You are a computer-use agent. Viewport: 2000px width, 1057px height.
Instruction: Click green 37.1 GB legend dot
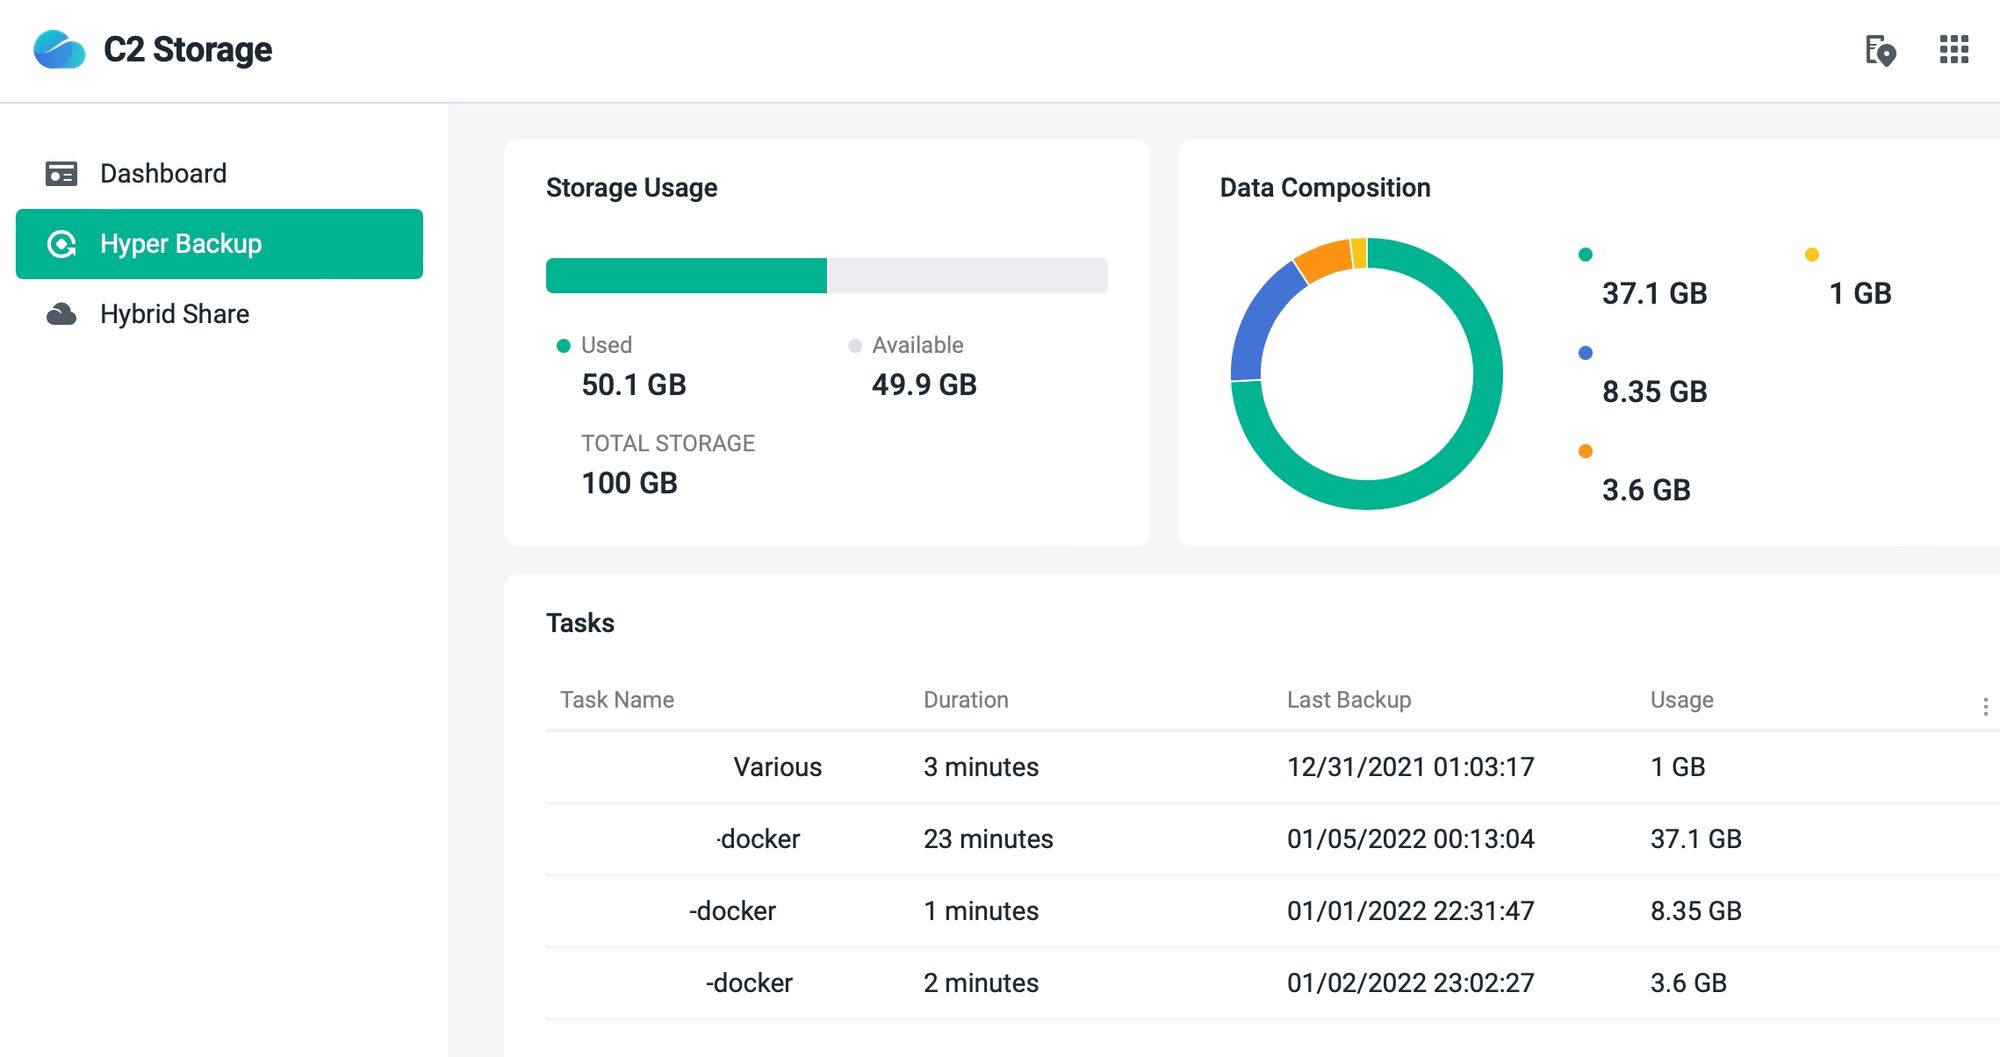click(1585, 254)
